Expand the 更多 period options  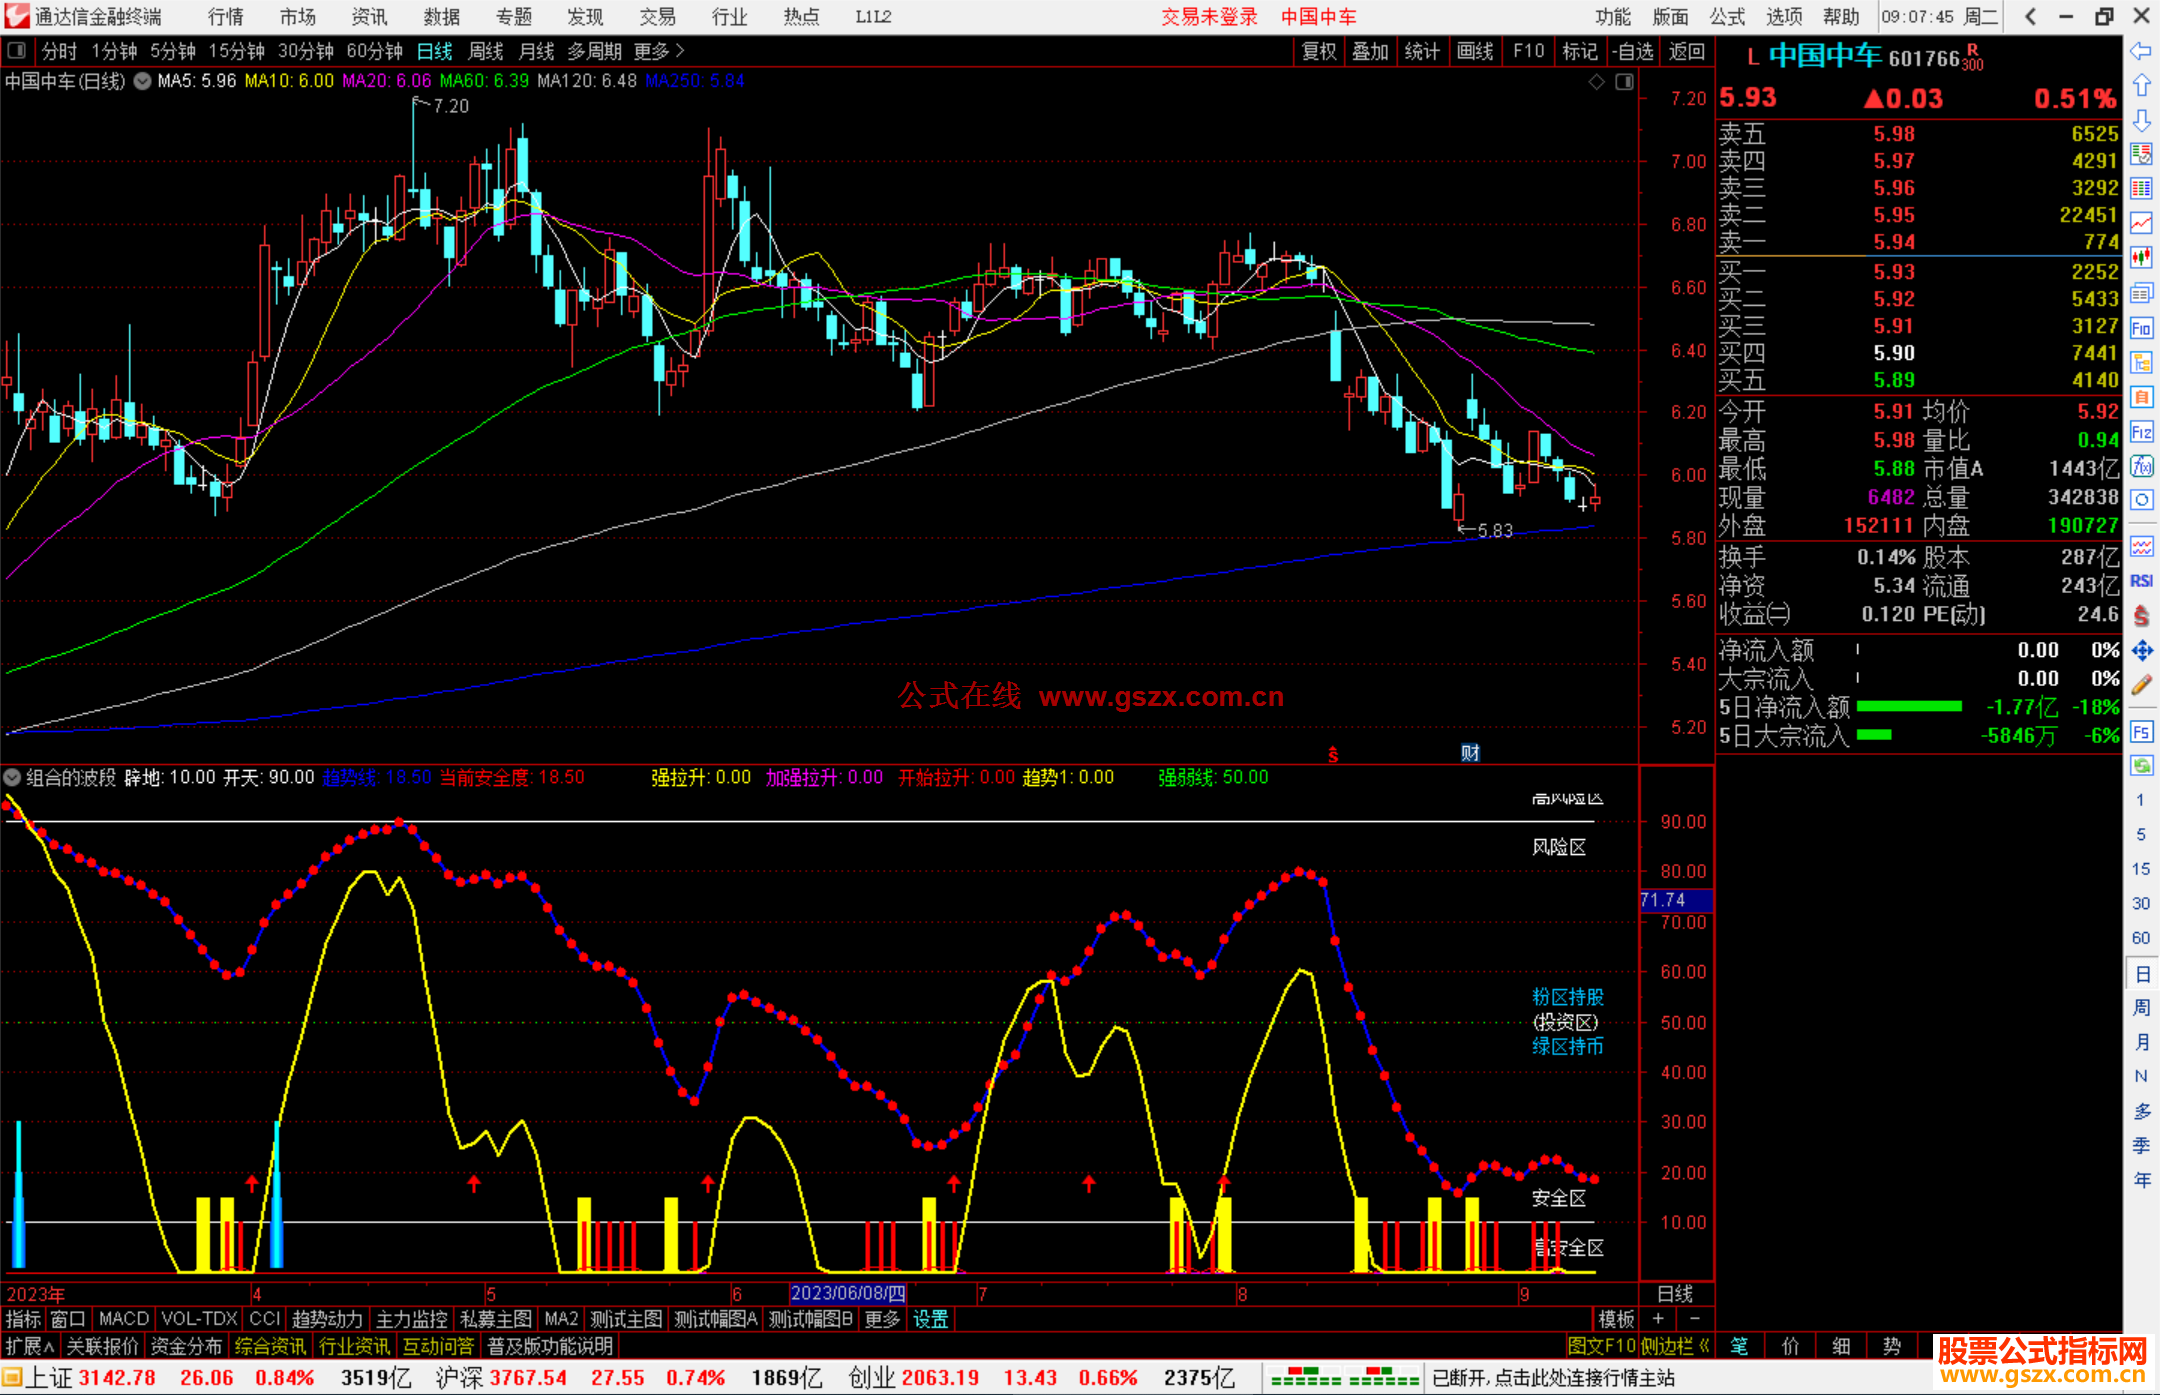click(x=658, y=50)
